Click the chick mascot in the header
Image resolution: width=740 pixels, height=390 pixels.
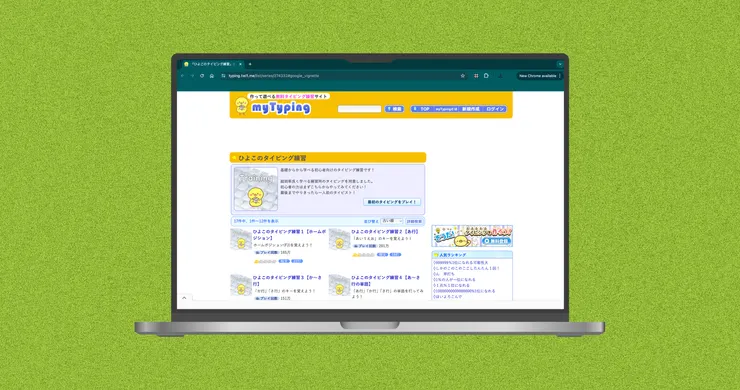click(x=242, y=106)
